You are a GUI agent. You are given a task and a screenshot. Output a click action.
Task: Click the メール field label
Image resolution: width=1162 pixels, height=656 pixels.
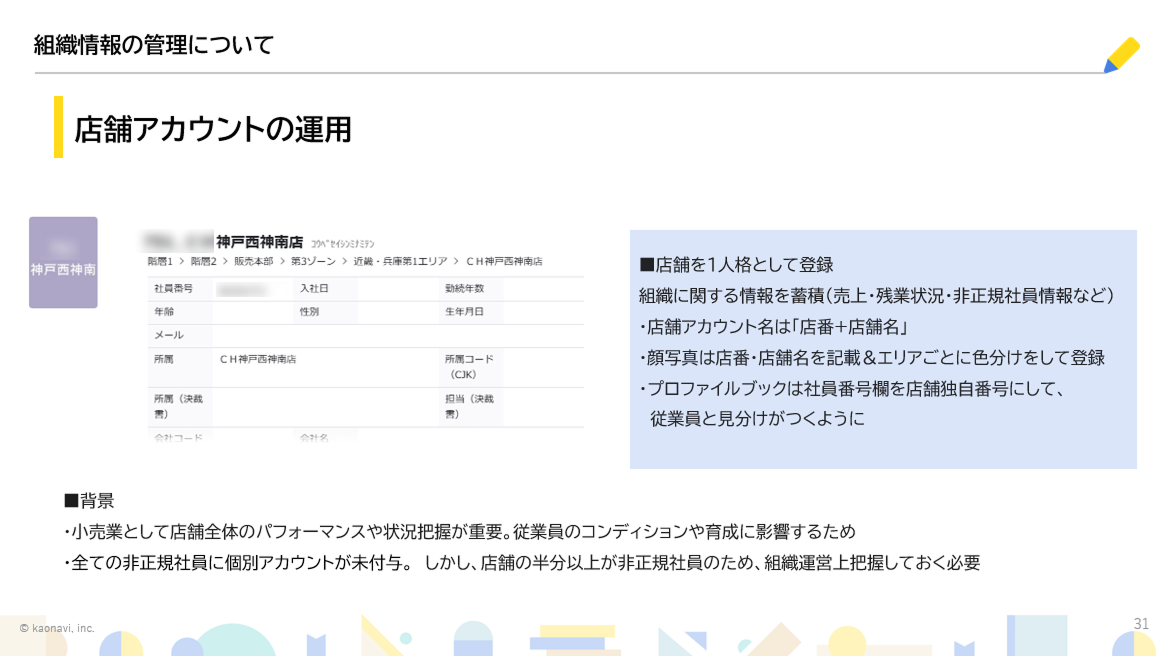(168, 335)
